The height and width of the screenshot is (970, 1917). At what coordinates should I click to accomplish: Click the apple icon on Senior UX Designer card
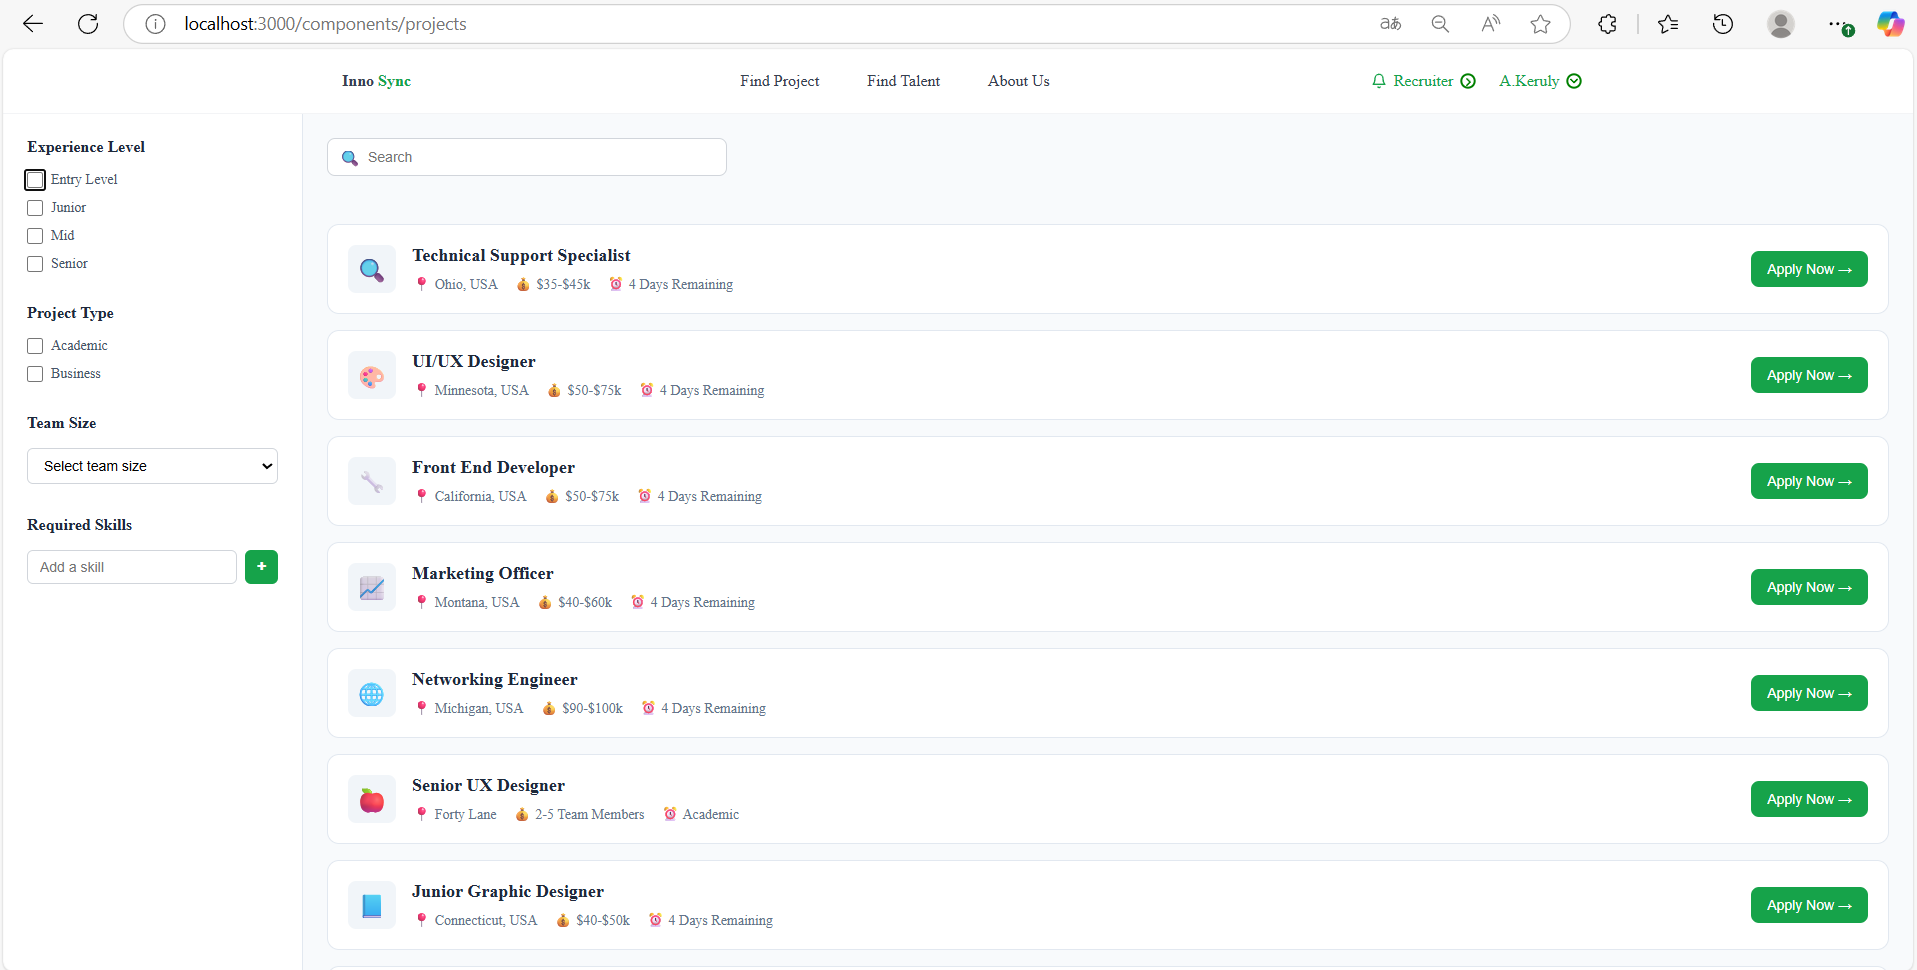(x=371, y=799)
